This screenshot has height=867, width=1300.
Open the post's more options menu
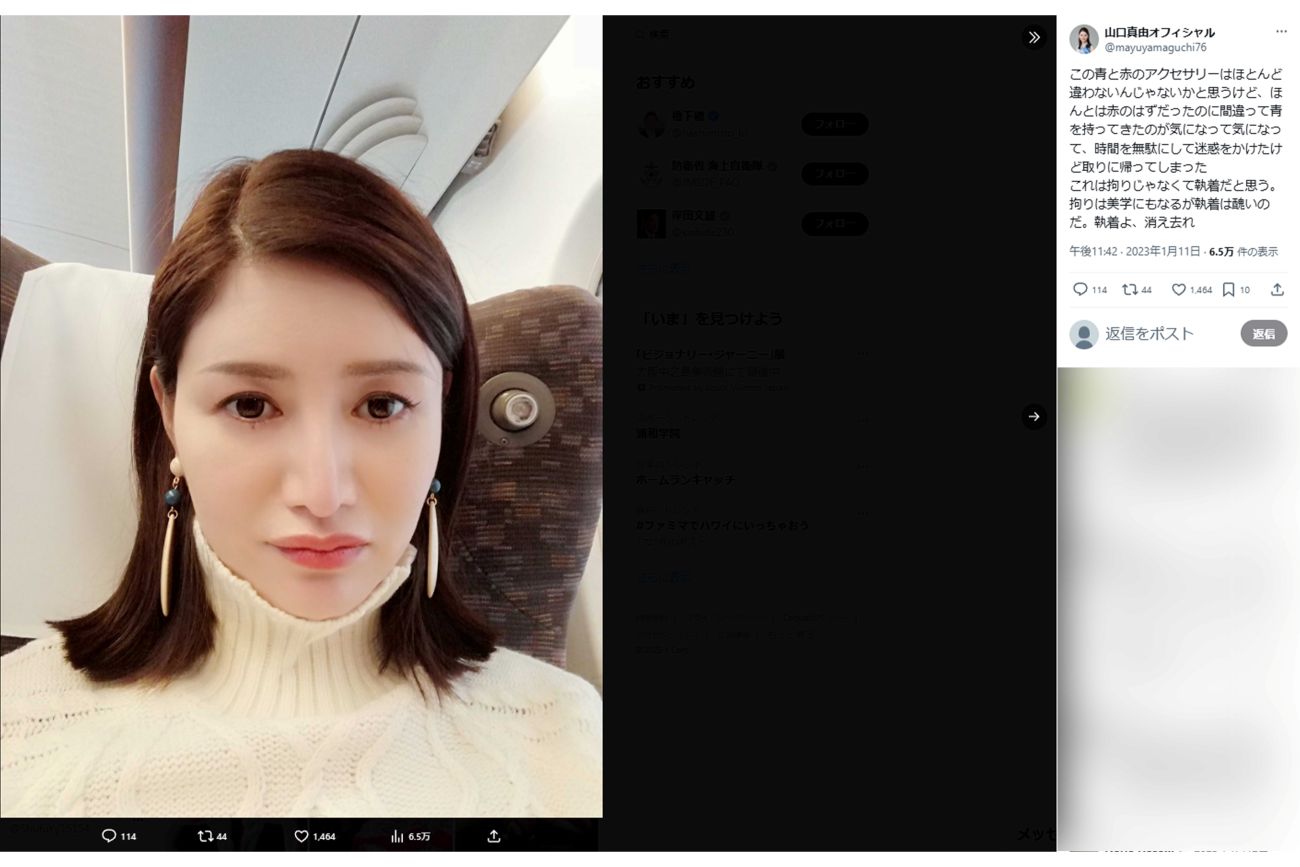pos(1280,32)
